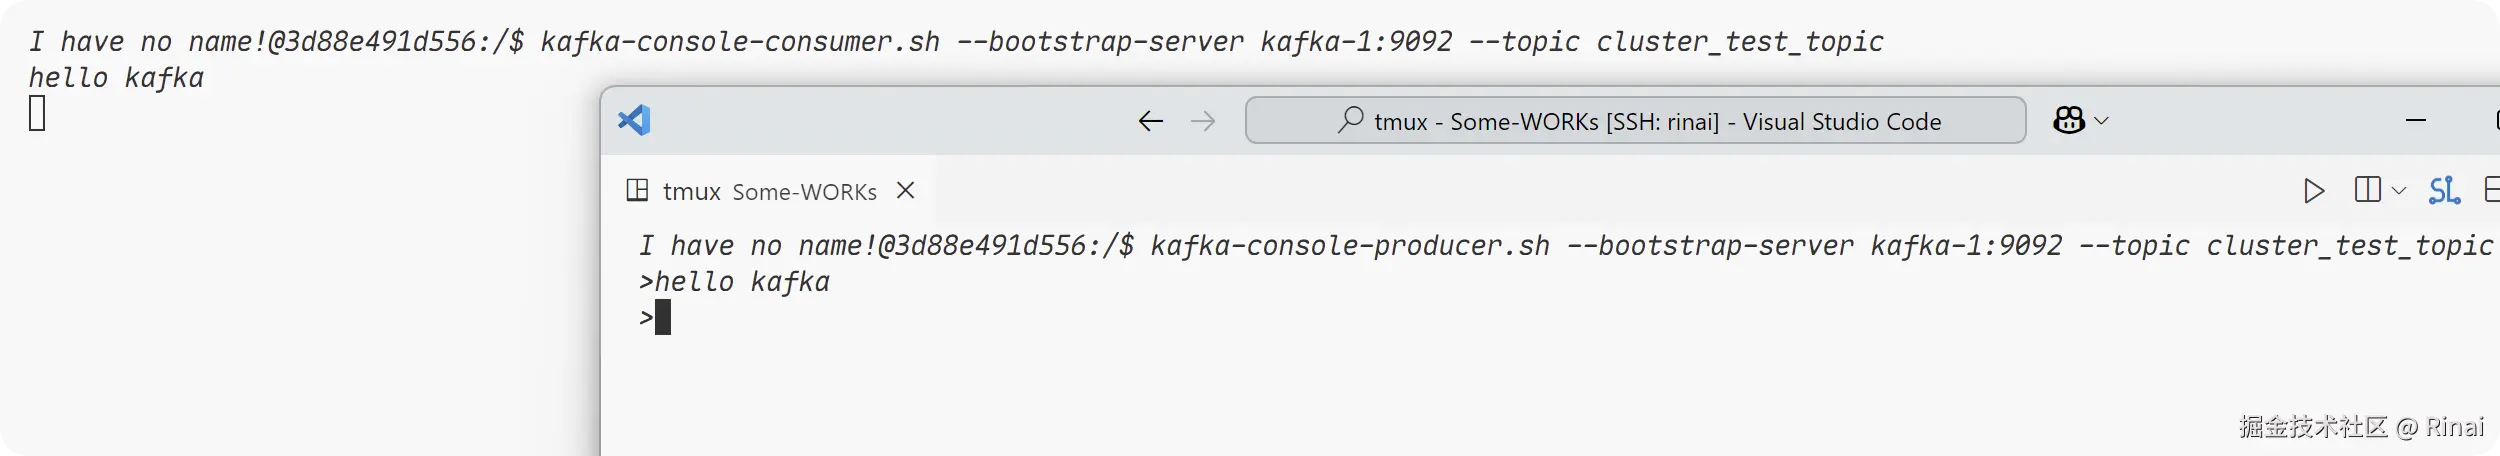Click the Run play triangle button

tap(2314, 190)
